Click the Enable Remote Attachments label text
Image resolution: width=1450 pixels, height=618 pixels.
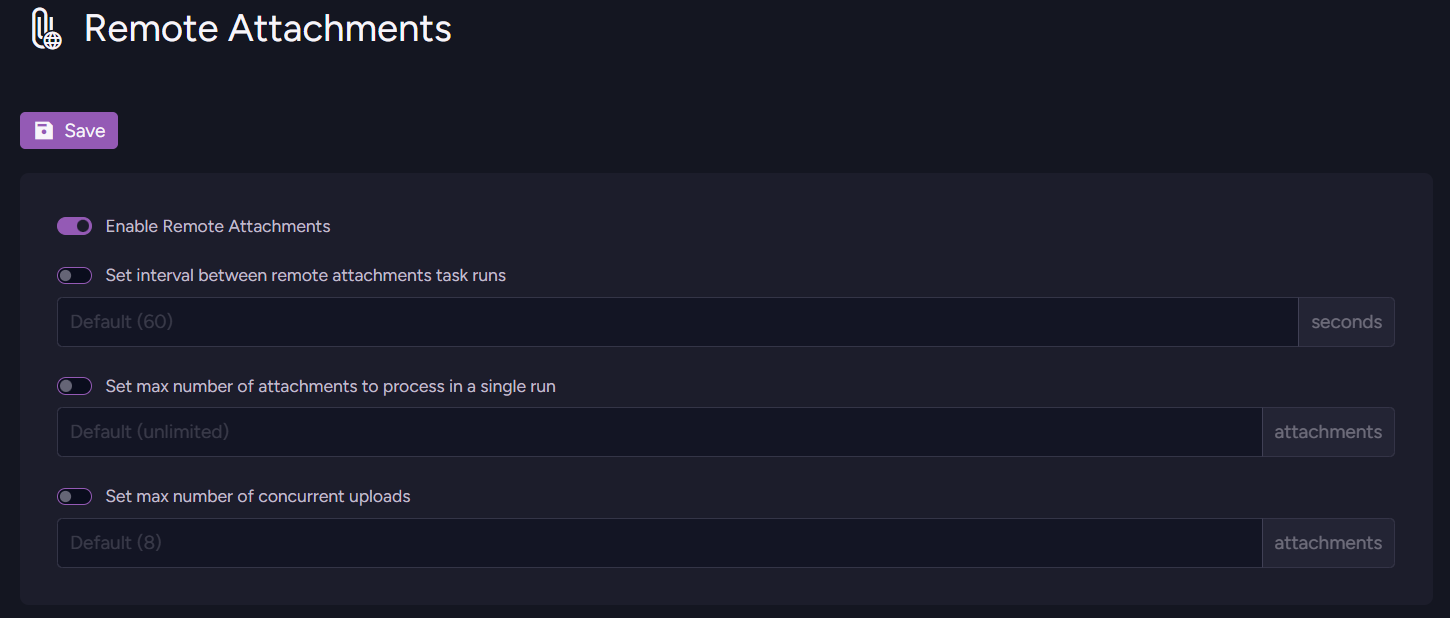click(218, 226)
